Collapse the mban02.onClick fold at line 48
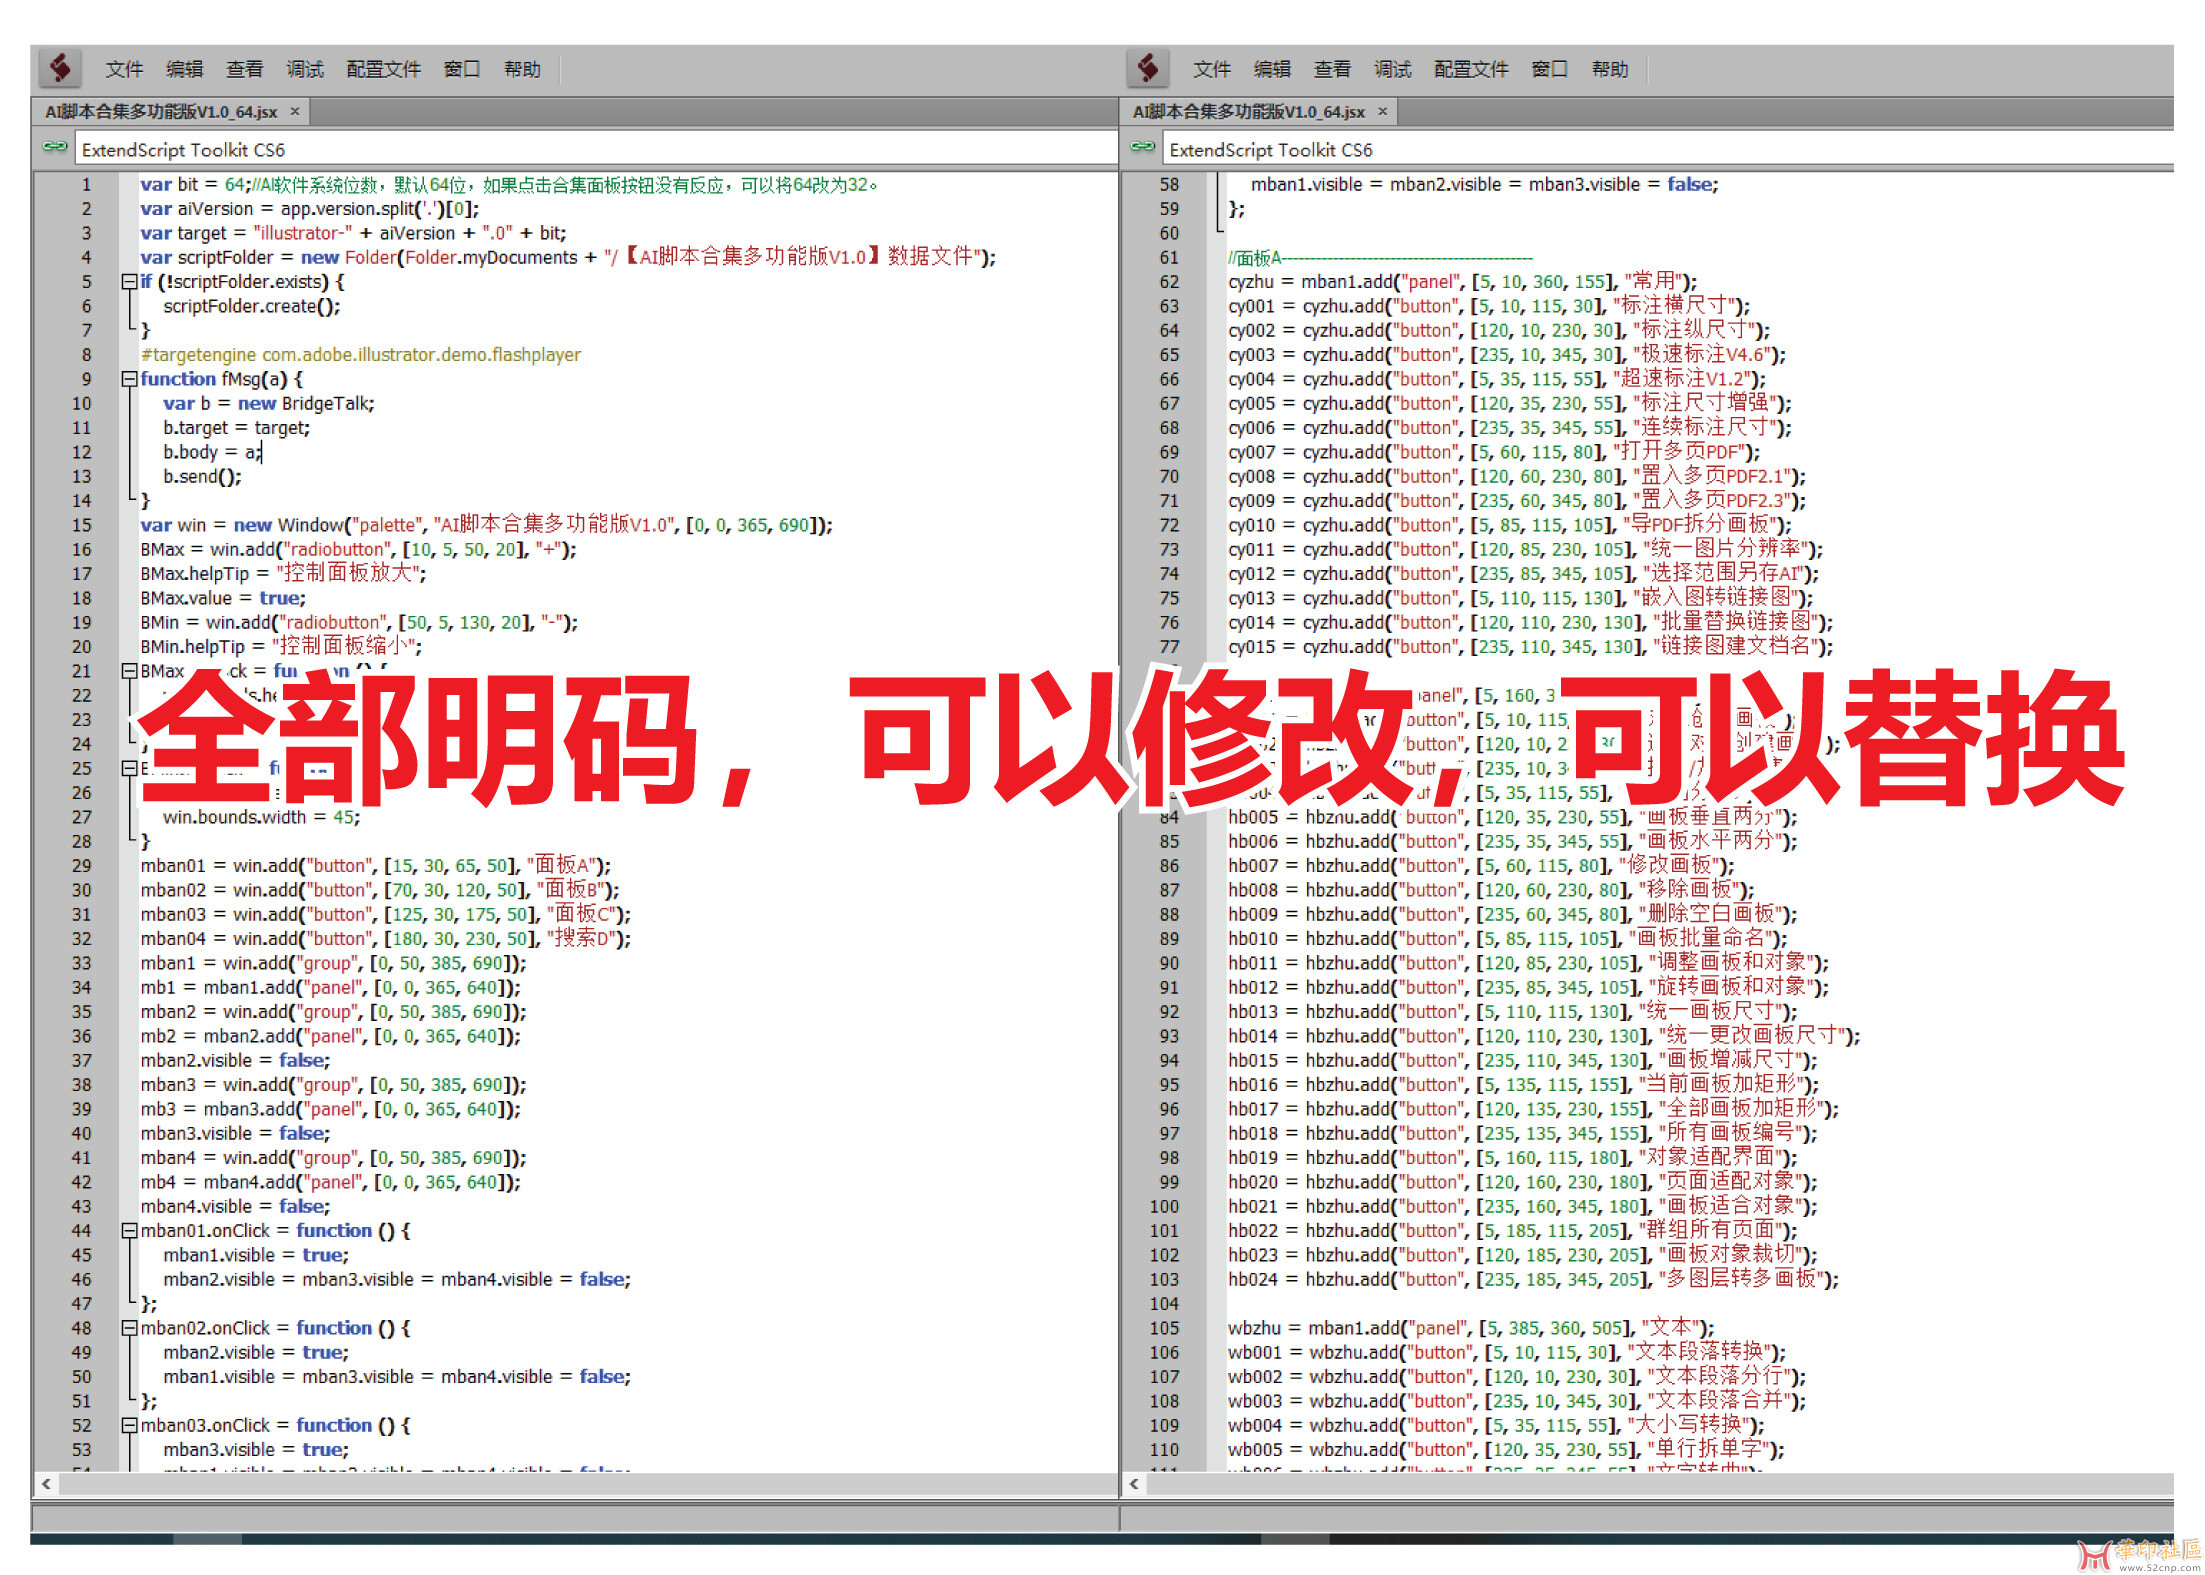Screen dimensions: 2205x1575 coord(129,1328)
